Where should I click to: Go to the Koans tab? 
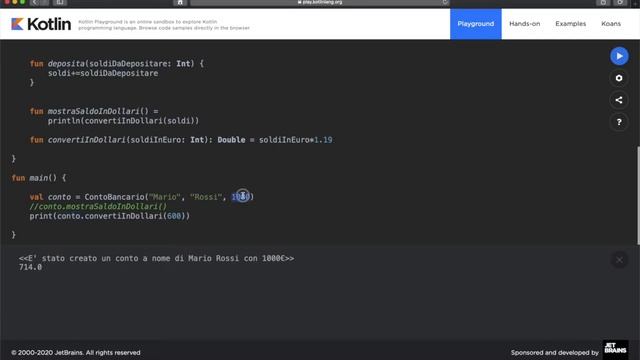611,24
